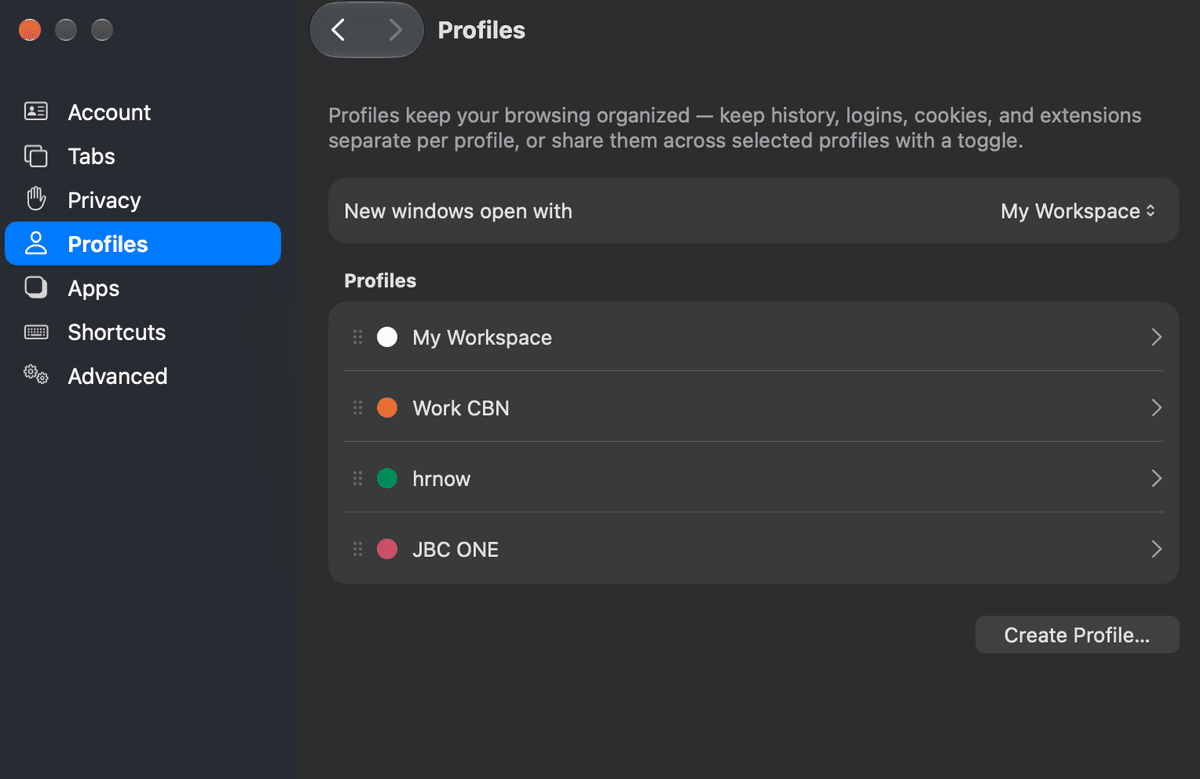Click the Profiles window title text
Screen dimensions: 1200x779
(481, 30)
